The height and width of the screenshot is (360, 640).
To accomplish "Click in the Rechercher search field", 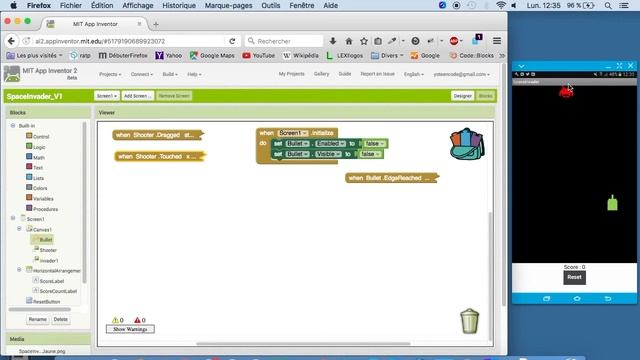I will click(284, 41).
